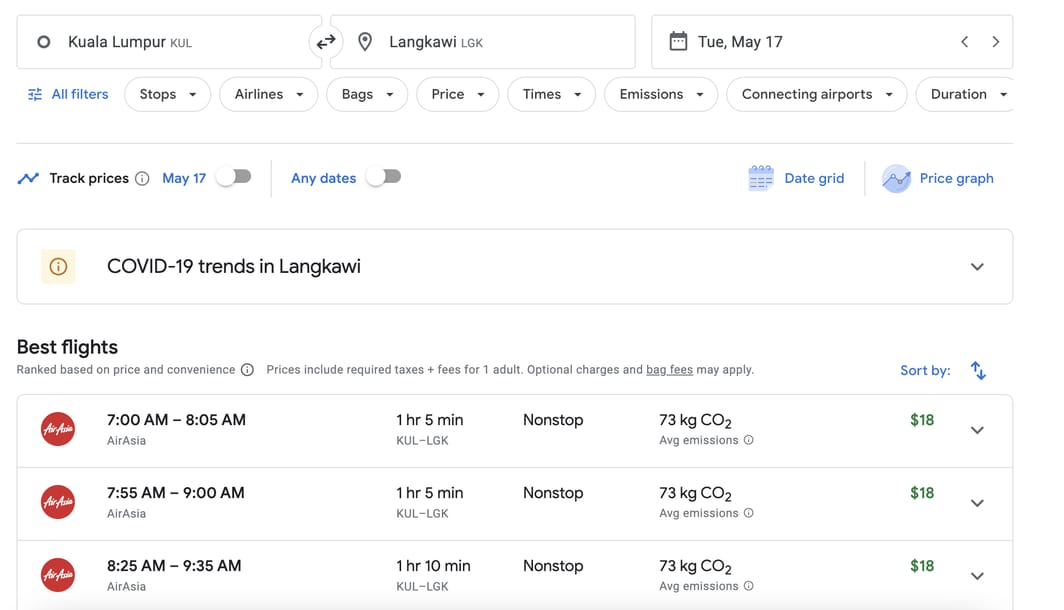This screenshot has width=1064, height=610.
Task: Expand COVID-19 trends in Langkawi panel
Action: click(x=977, y=267)
